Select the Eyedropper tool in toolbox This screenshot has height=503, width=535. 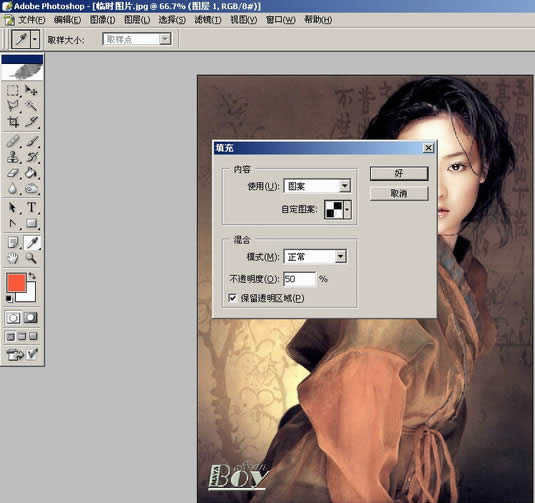coord(31,243)
